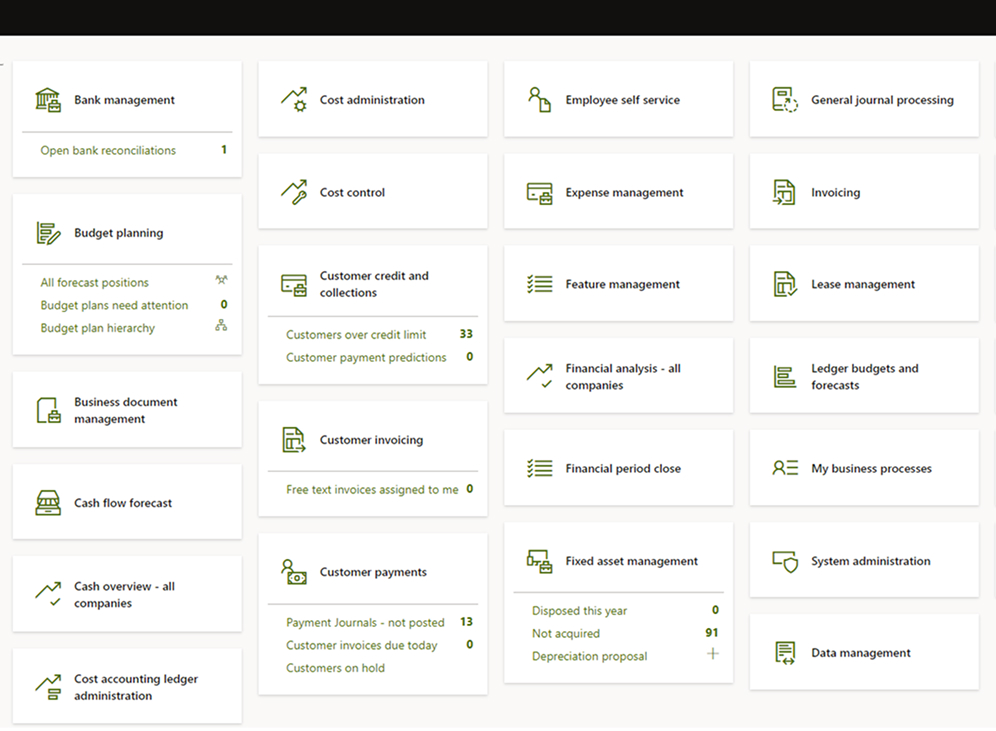Viewport: 996px width, 731px height.
Task: Open the Customer credit and collections icon
Action: pos(293,285)
